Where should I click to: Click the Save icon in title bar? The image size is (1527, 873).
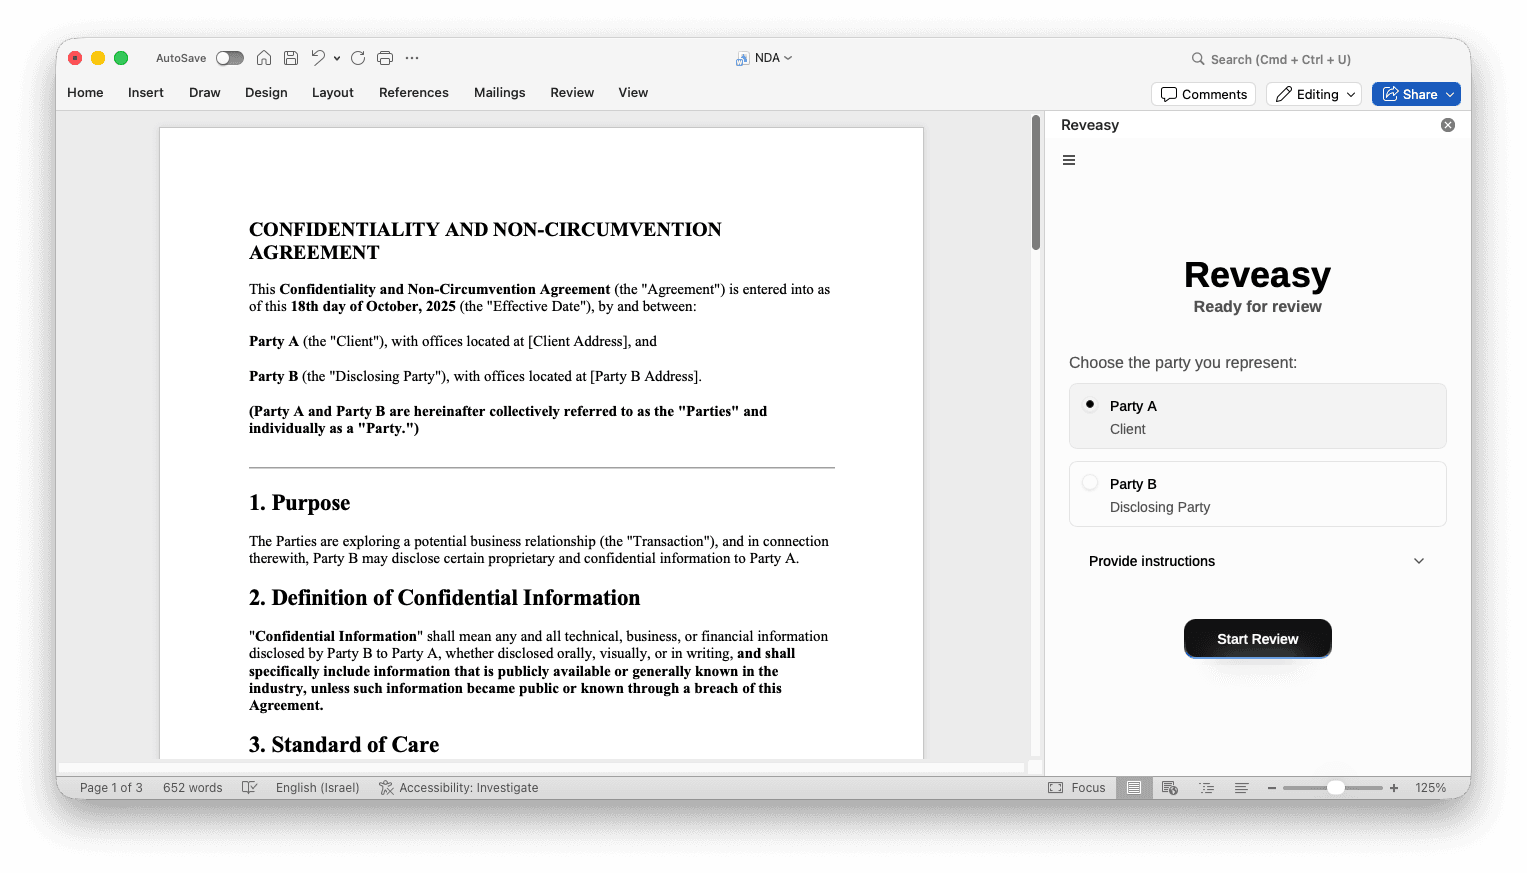tap(291, 58)
